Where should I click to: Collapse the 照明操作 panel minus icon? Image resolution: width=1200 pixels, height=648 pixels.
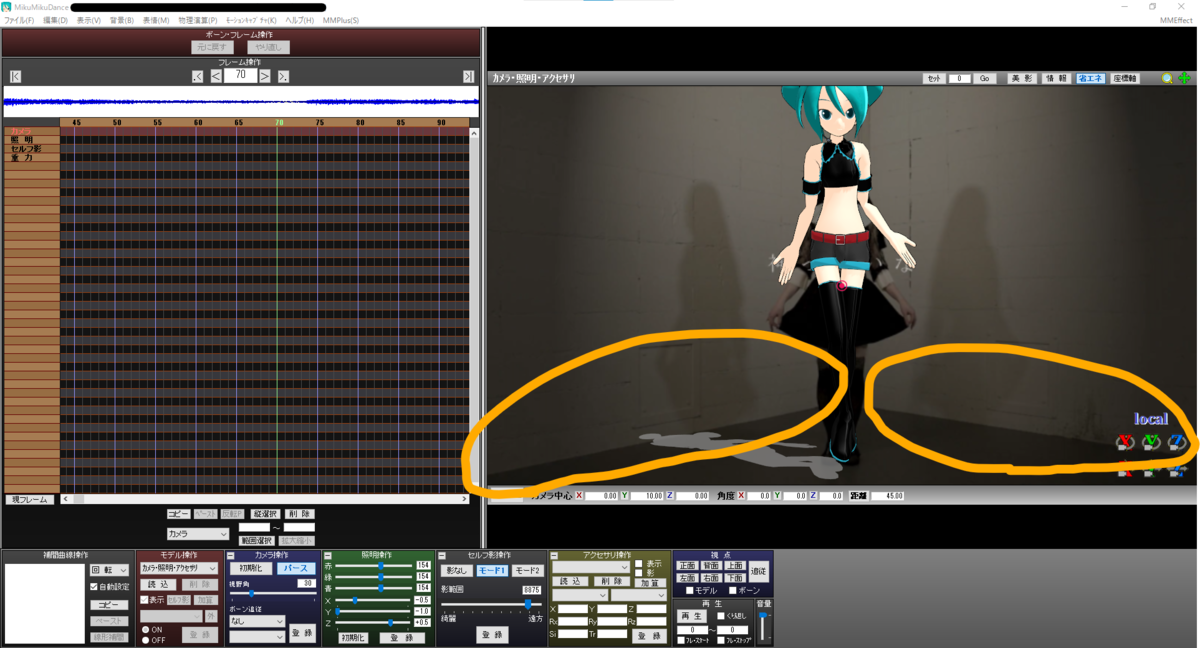(328, 555)
